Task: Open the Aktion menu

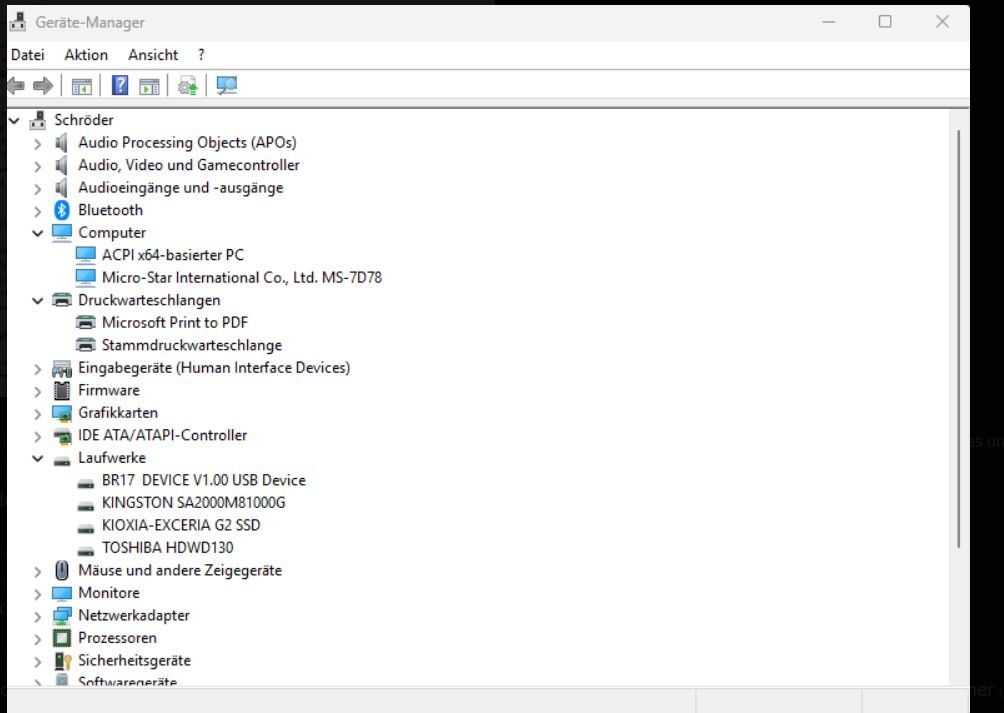Action: click(x=86, y=55)
